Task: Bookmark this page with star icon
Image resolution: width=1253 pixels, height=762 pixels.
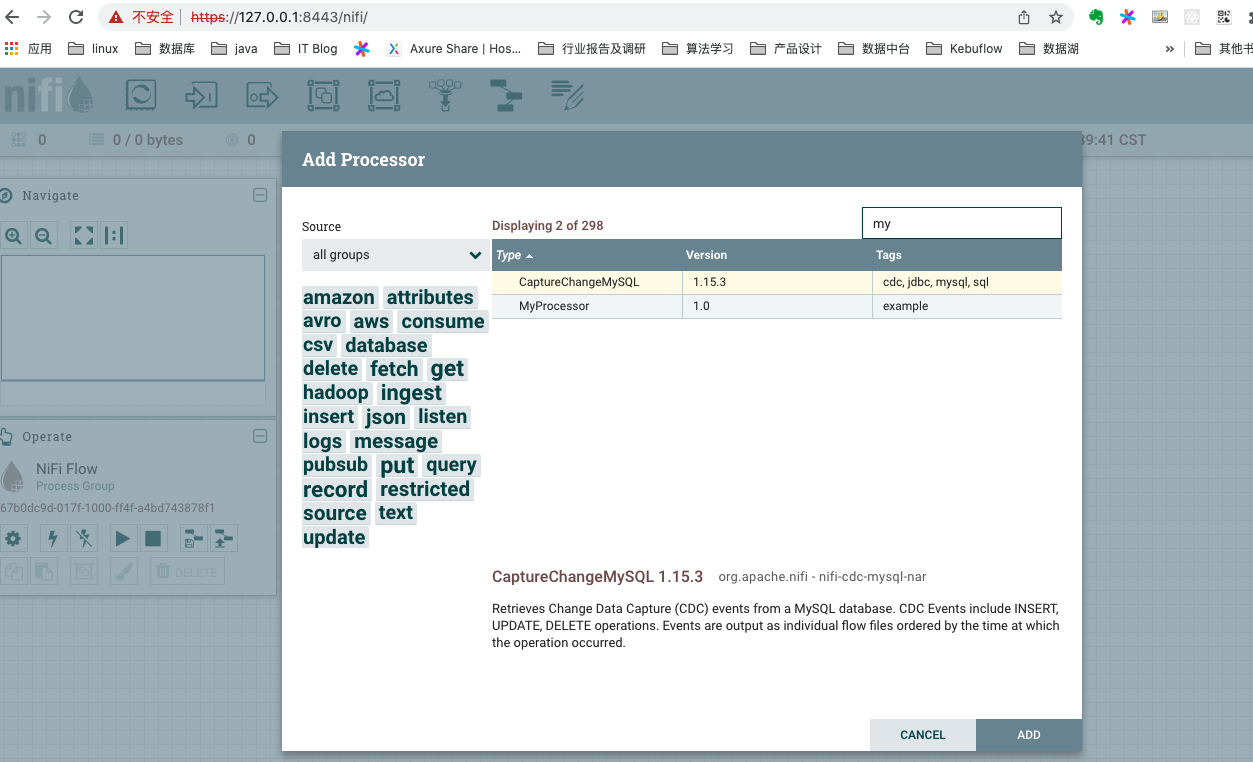Action: point(1056,17)
